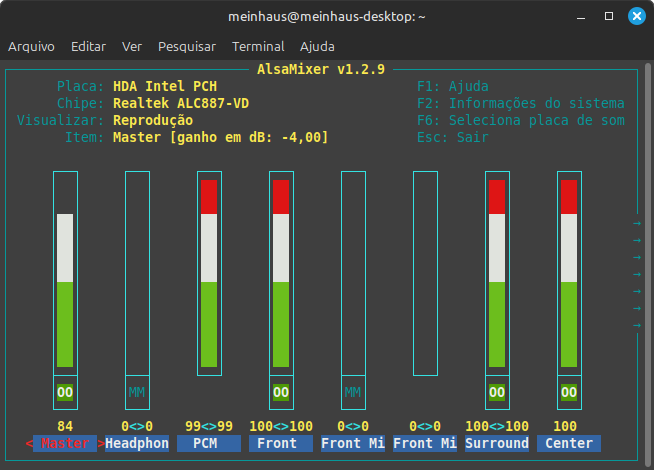The height and width of the screenshot is (470, 654).
Task: Select the Master channel label
Action: (x=65, y=443)
